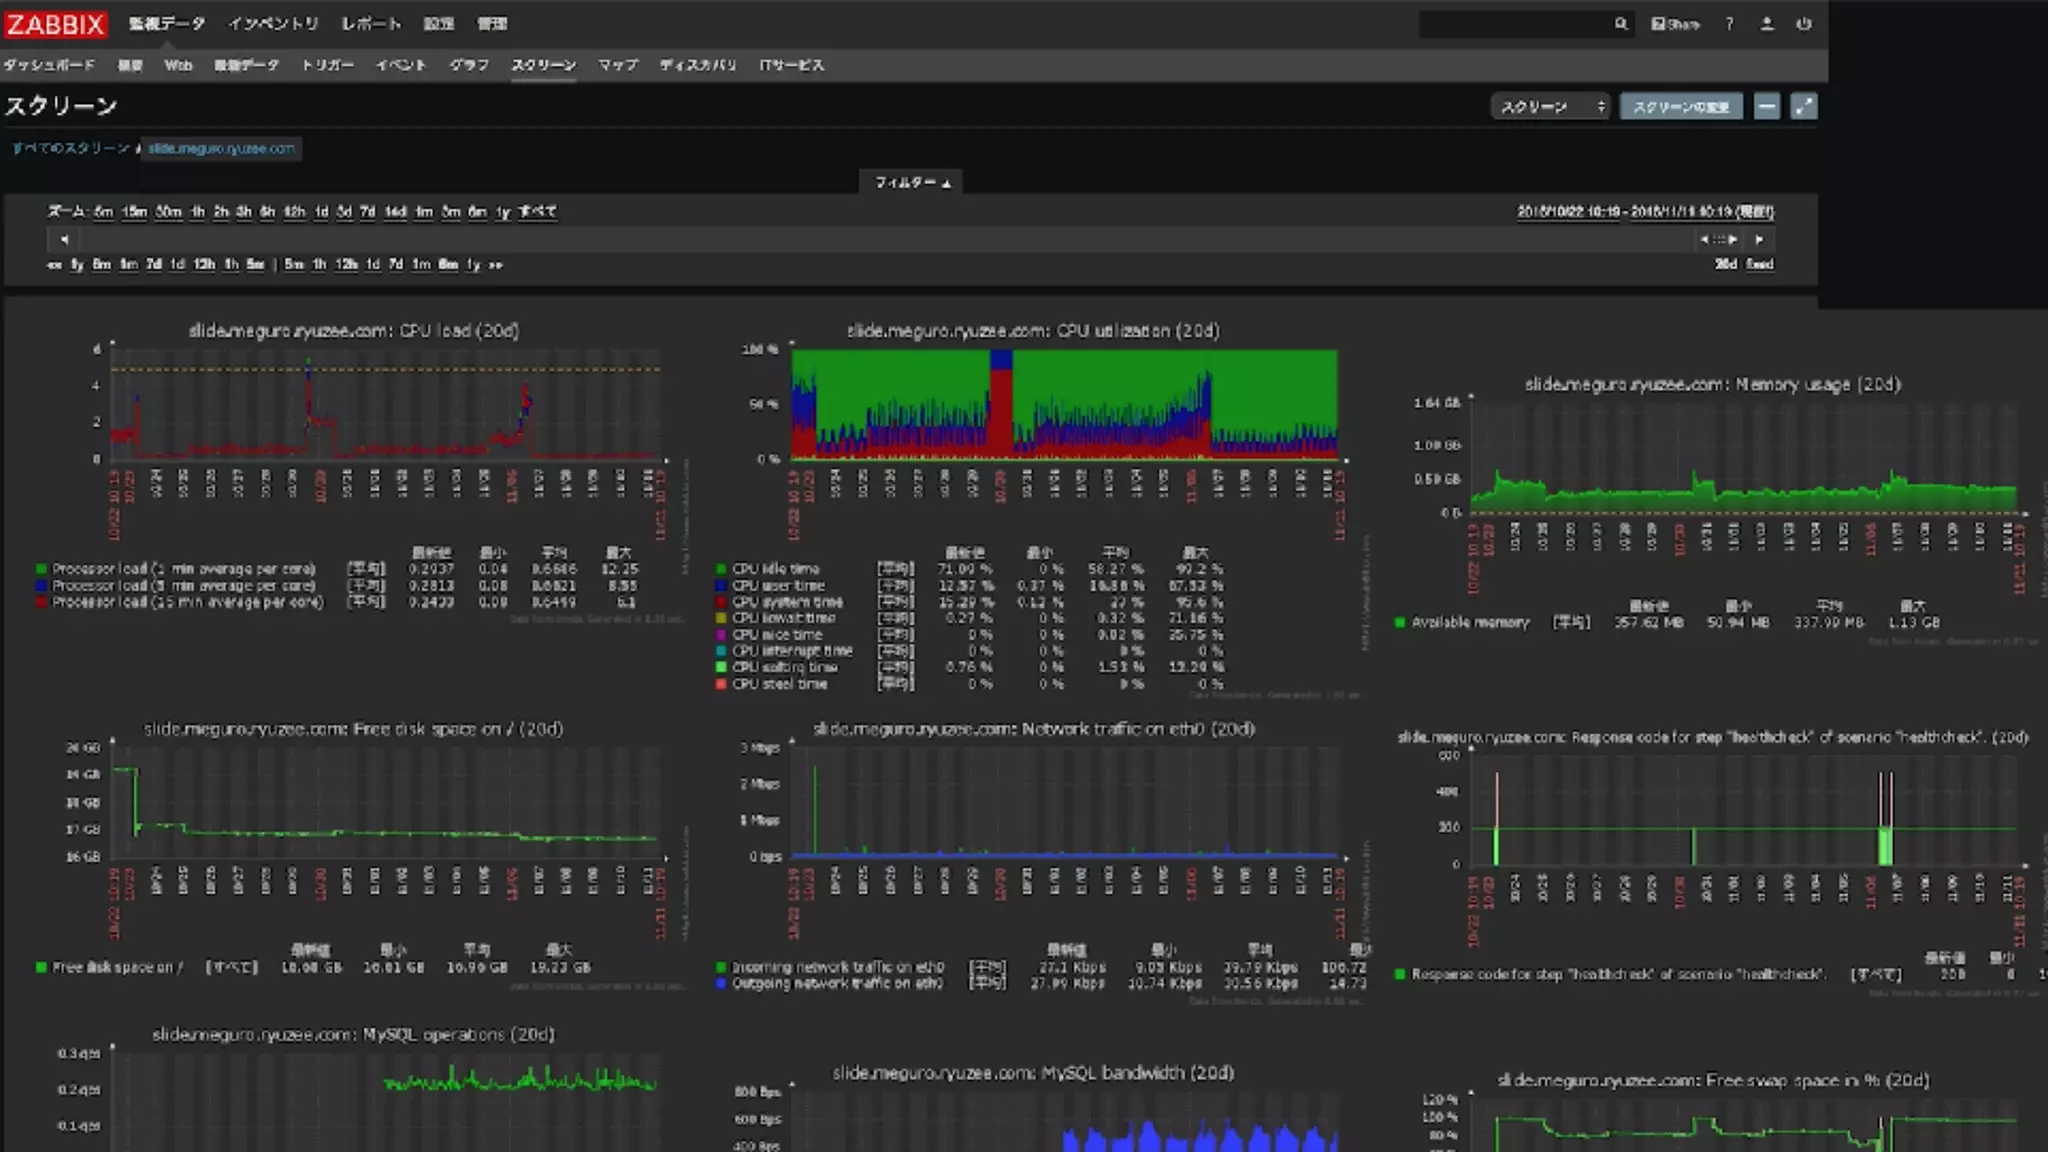The image size is (2048, 1152).
Task: Go to the トリガー submenu tab
Action: 328,65
